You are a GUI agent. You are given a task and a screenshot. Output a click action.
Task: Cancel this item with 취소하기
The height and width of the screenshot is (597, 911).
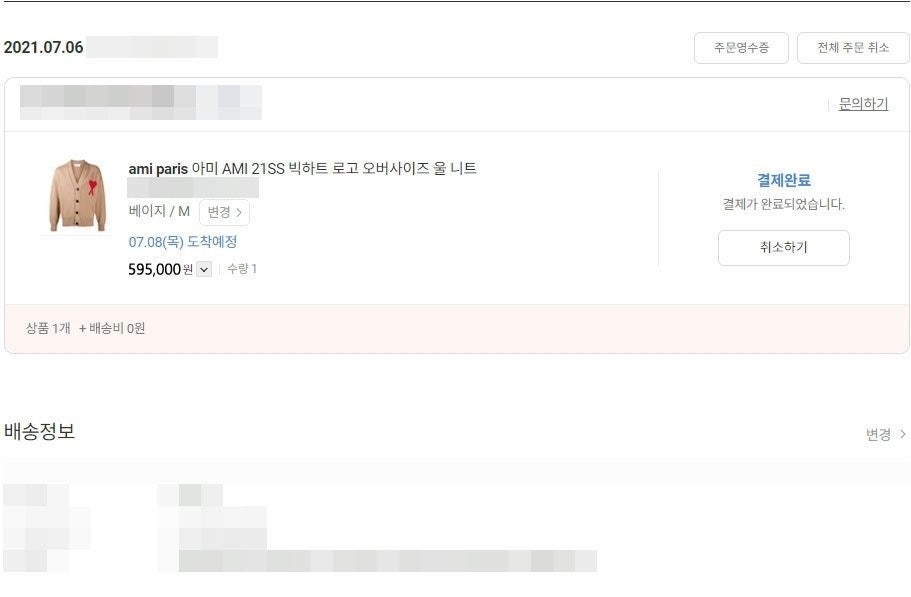784,247
